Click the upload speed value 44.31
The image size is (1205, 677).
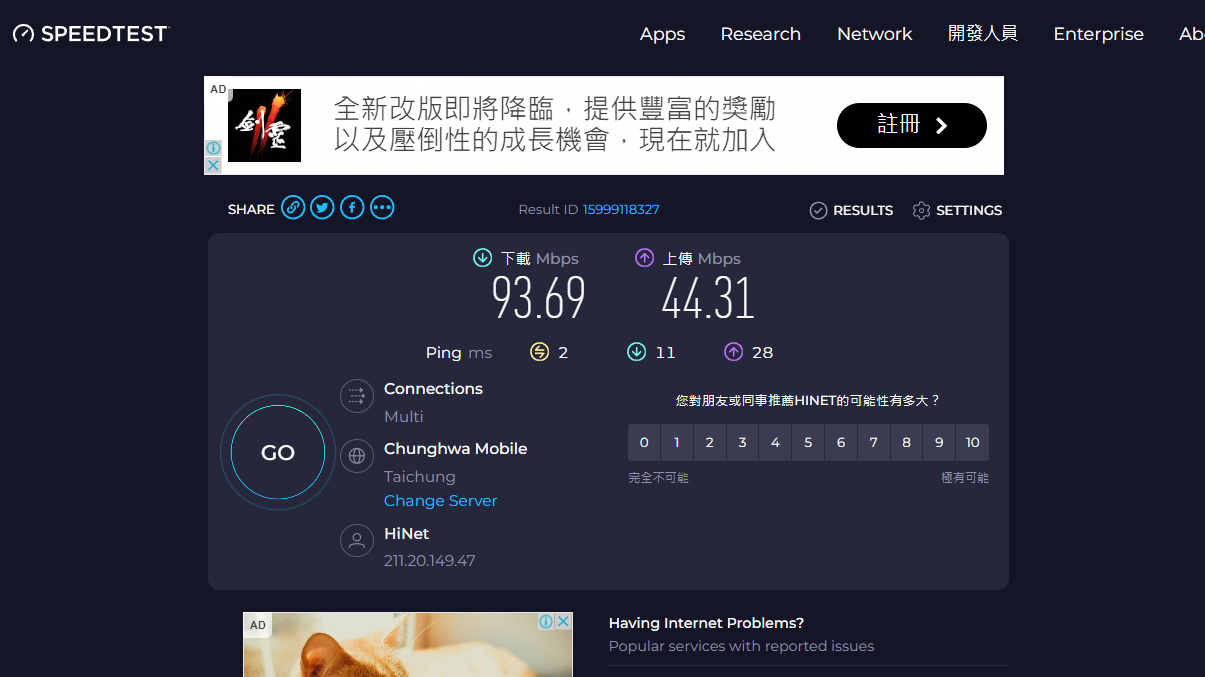pos(708,298)
